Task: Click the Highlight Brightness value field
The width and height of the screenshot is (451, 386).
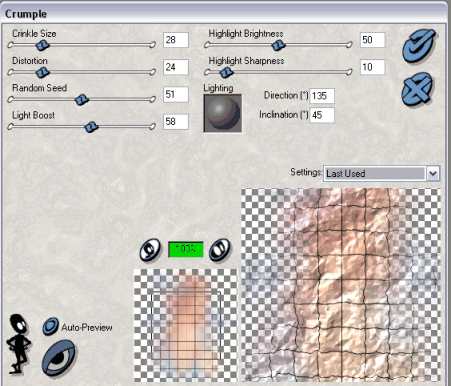Action: 372,40
